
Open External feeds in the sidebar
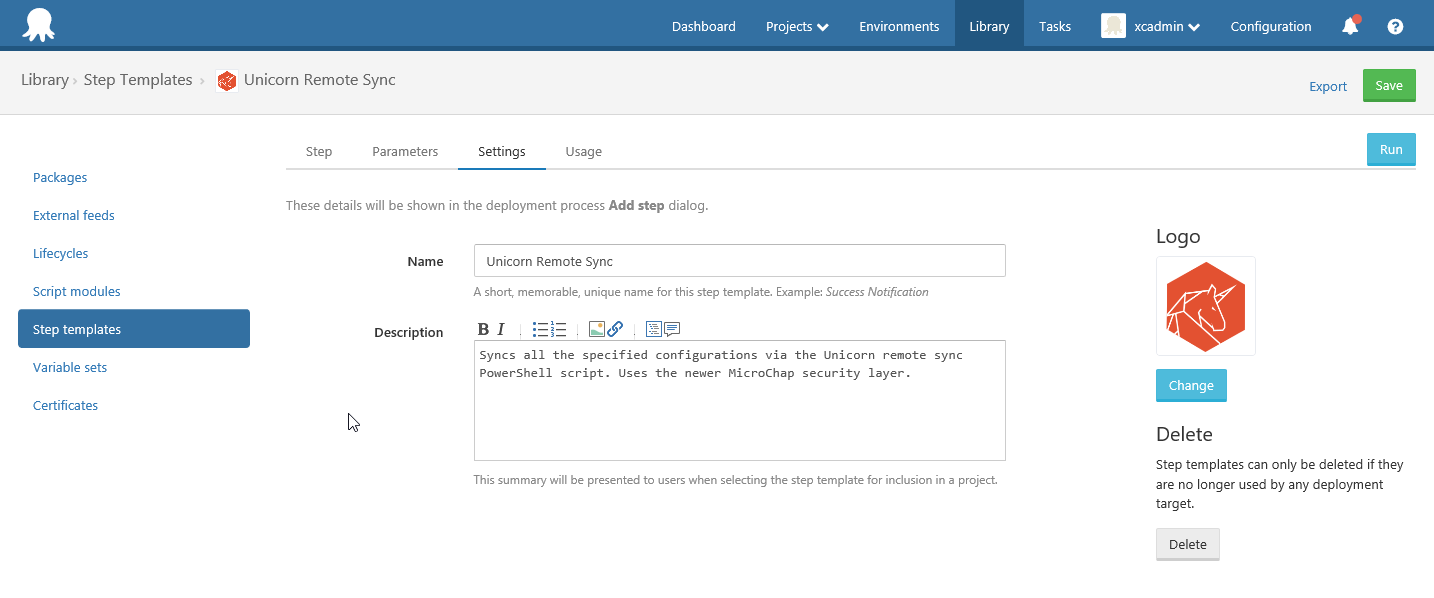(74, 216)
